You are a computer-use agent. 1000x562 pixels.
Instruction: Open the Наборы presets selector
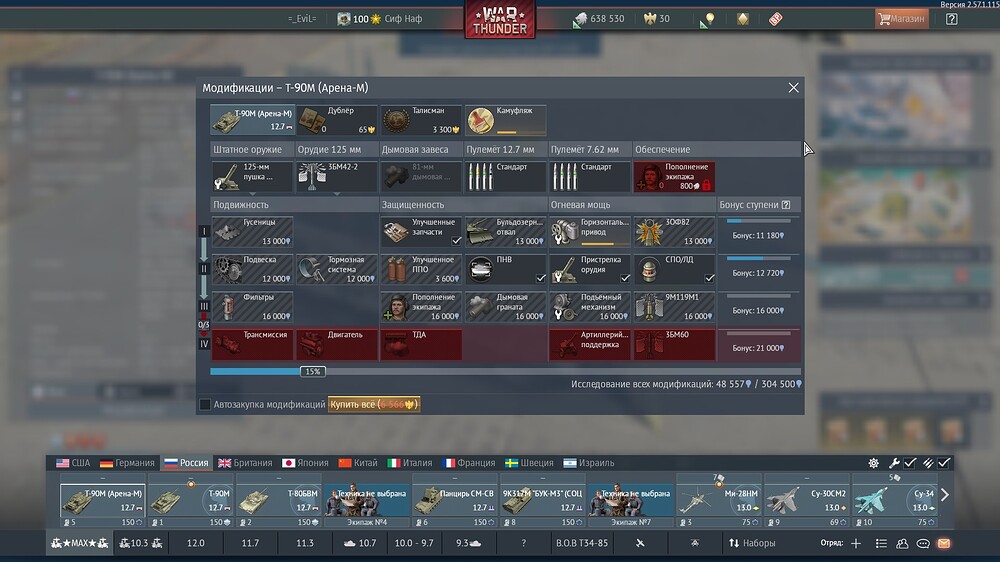click(752, 544)
